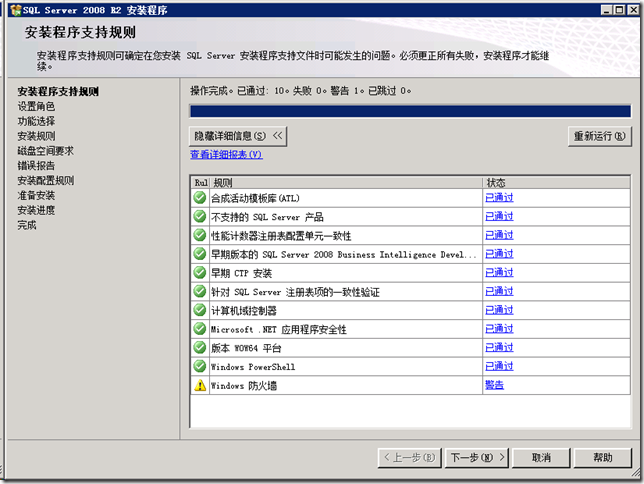
Task: Open 已通过 link for 早期 CTP 安装
Action: (x=499, y=272)
